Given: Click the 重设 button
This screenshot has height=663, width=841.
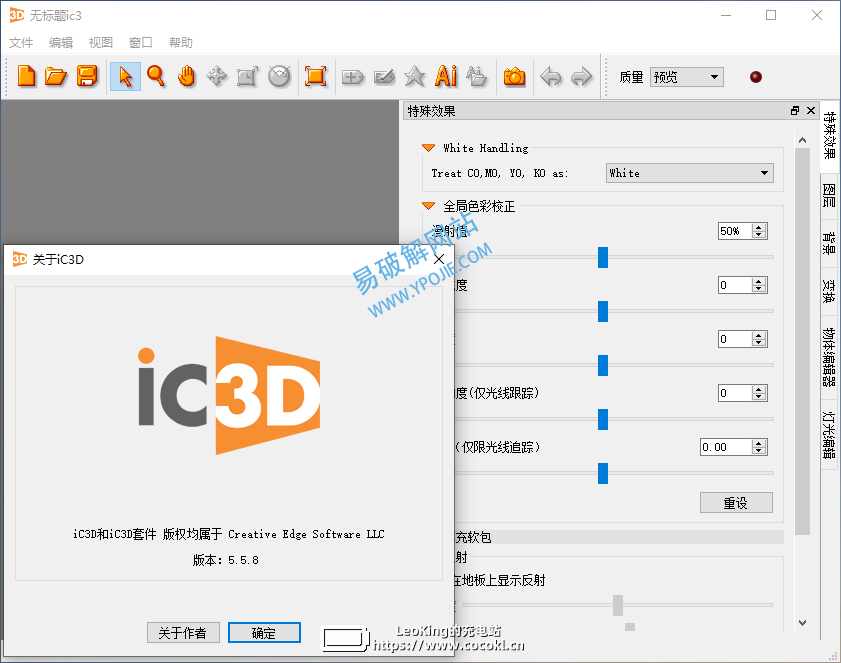Looking at the screenshot, I should 736,503.
